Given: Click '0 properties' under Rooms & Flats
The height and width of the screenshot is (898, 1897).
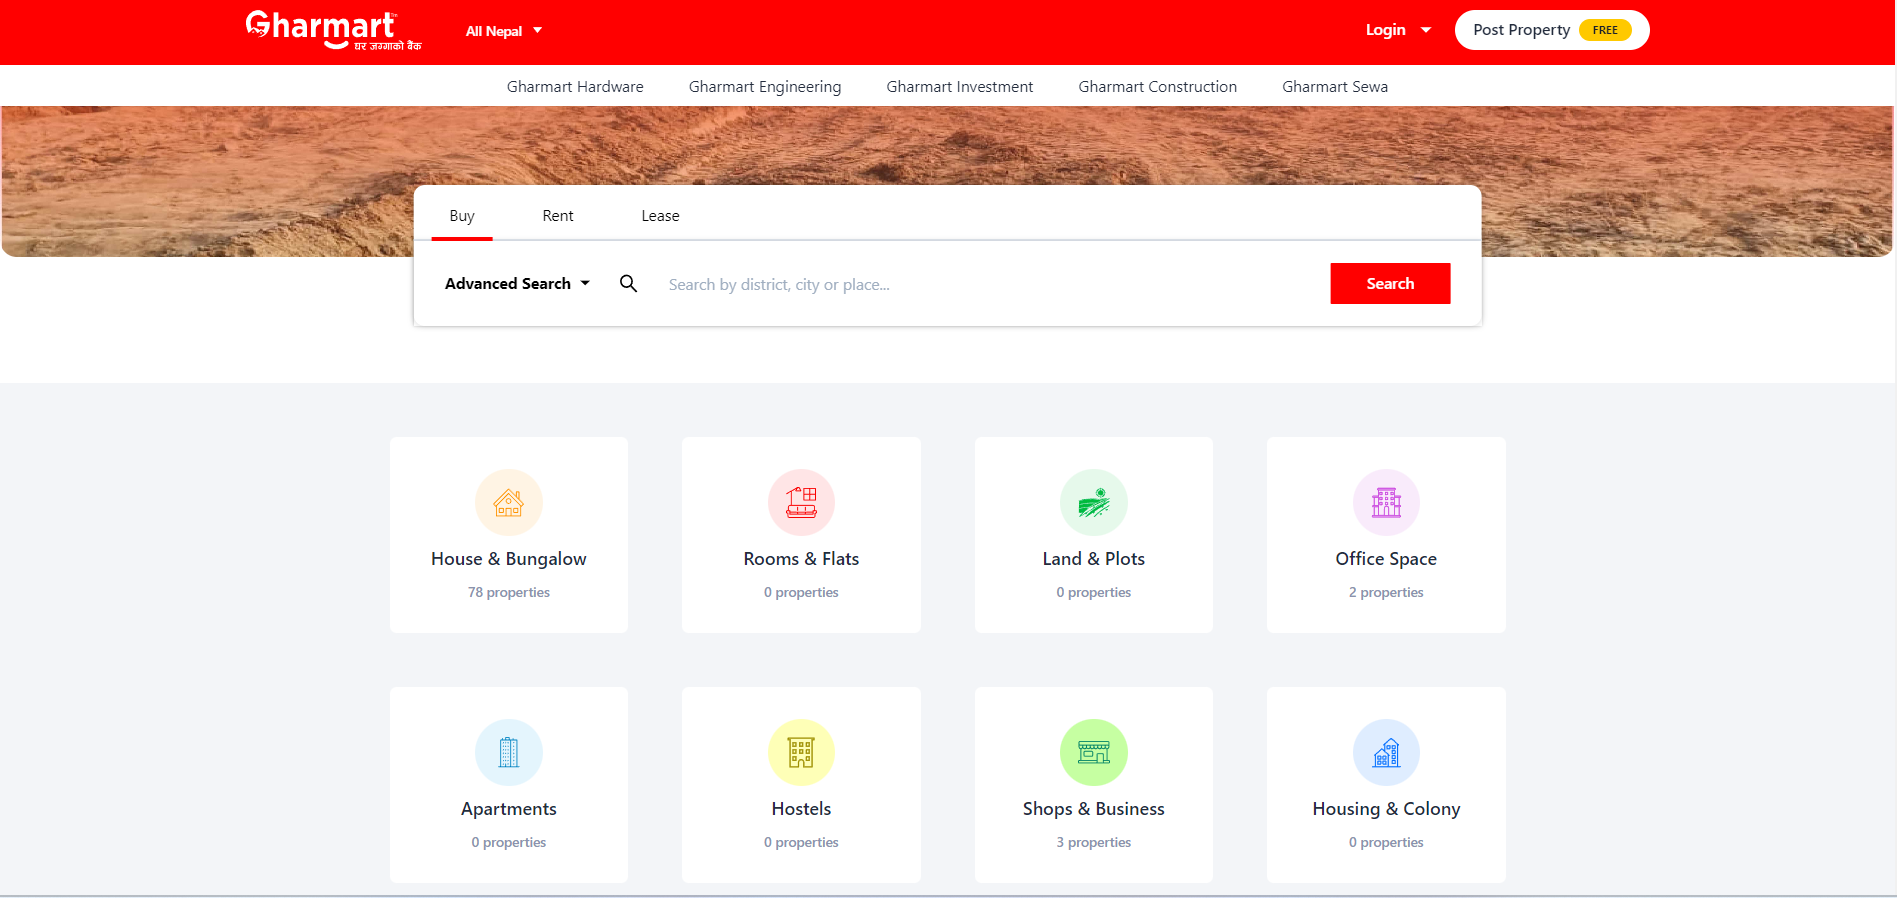Looking at the screenshot, I should coord(801,592).
